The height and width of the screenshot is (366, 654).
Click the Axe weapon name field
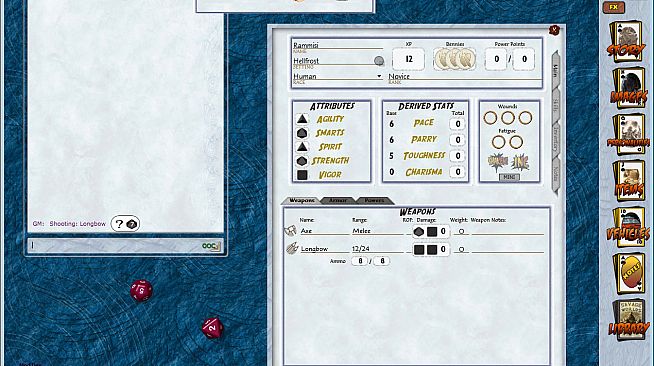pos(324,231)
